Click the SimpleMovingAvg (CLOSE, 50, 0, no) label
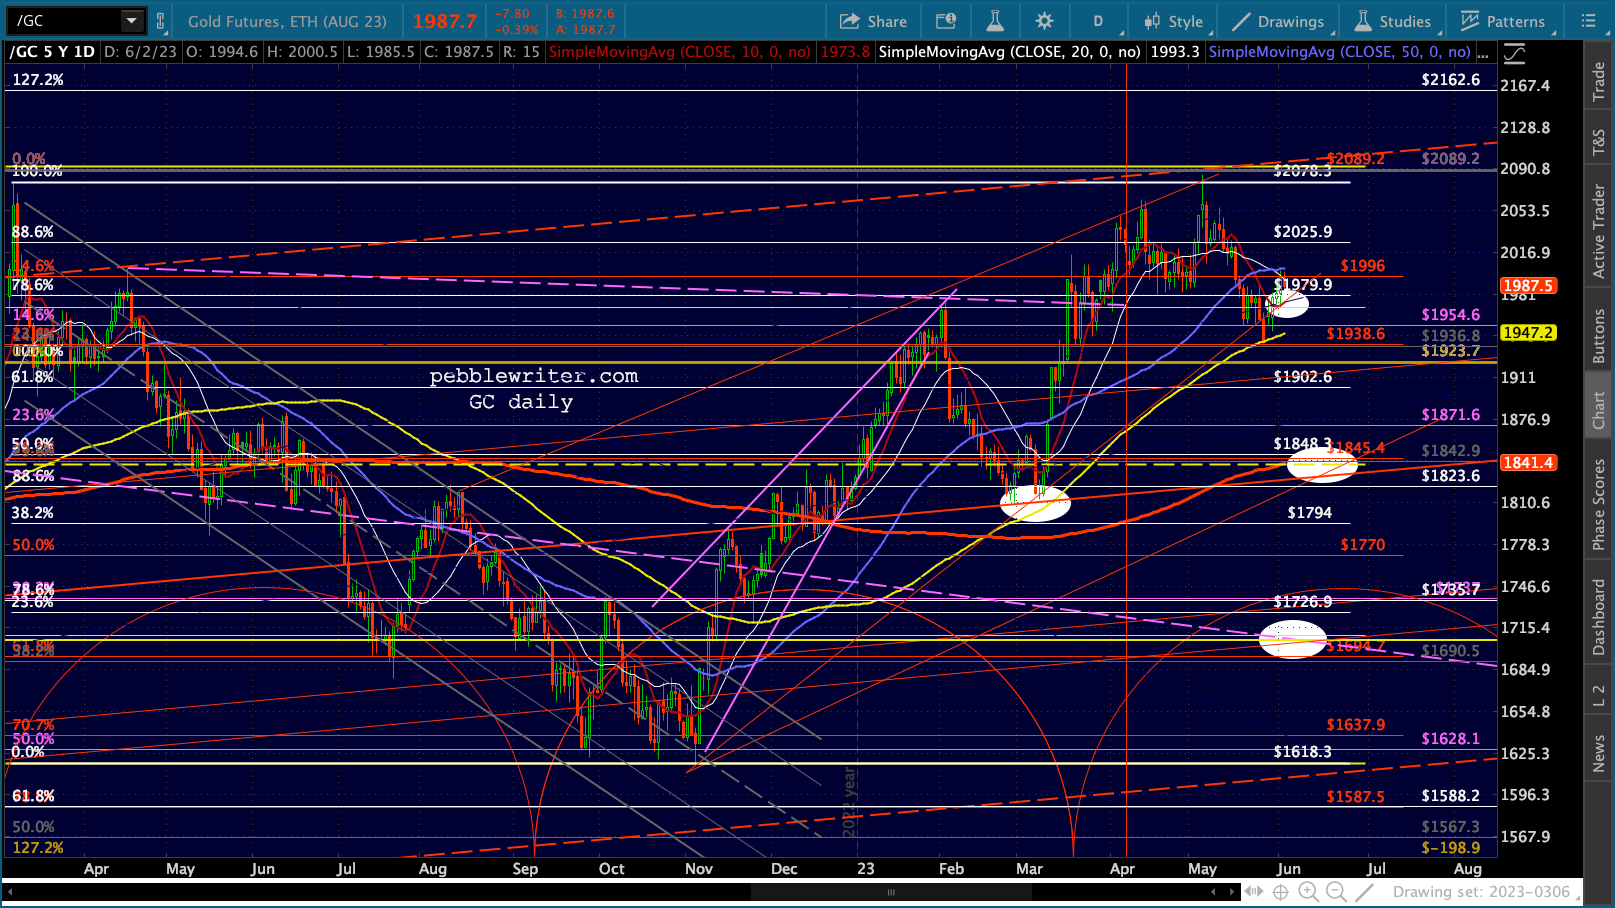 1340,52
